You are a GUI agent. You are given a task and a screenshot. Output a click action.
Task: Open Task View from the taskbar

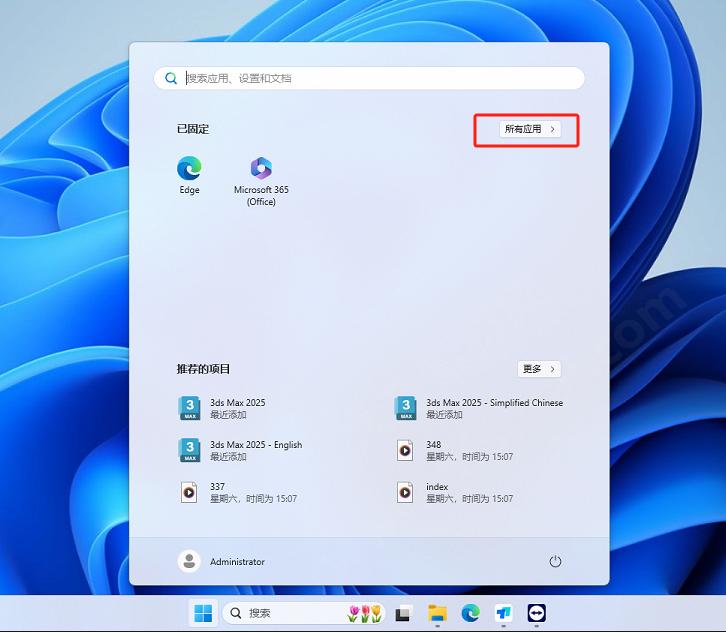pos(403,613)
